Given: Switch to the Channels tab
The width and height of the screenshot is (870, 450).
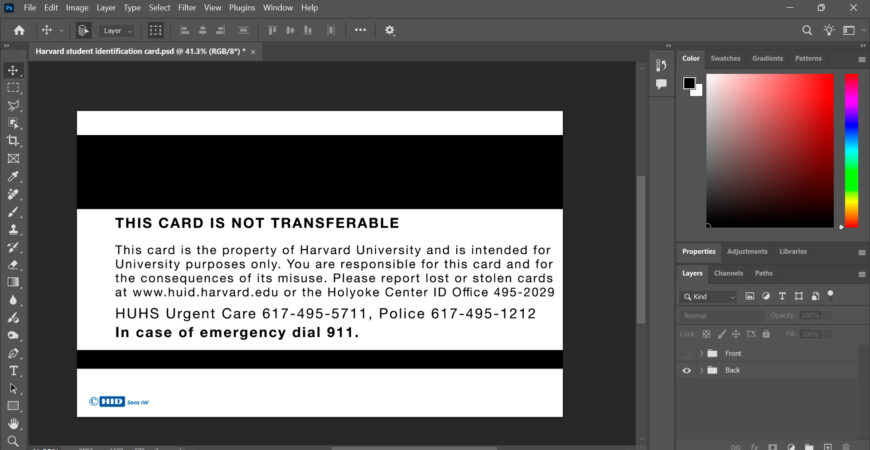Looking at the screenshot, I should pyautogui.click(x=727, y=273).
